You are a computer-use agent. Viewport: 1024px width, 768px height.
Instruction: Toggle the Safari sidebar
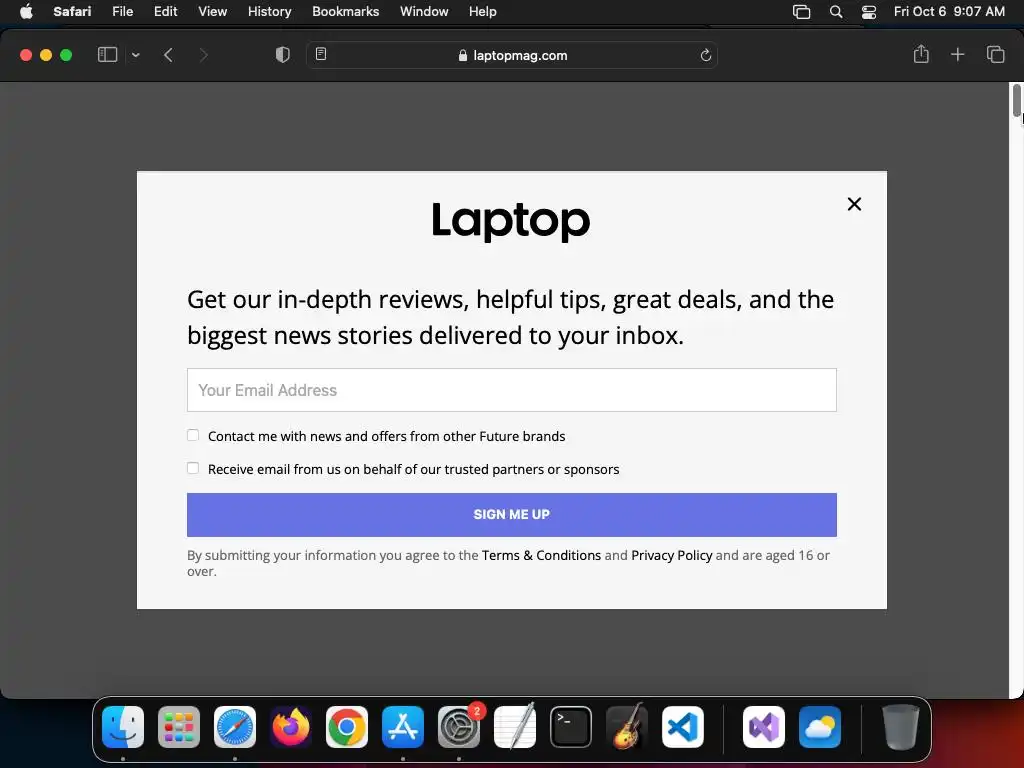108,55
